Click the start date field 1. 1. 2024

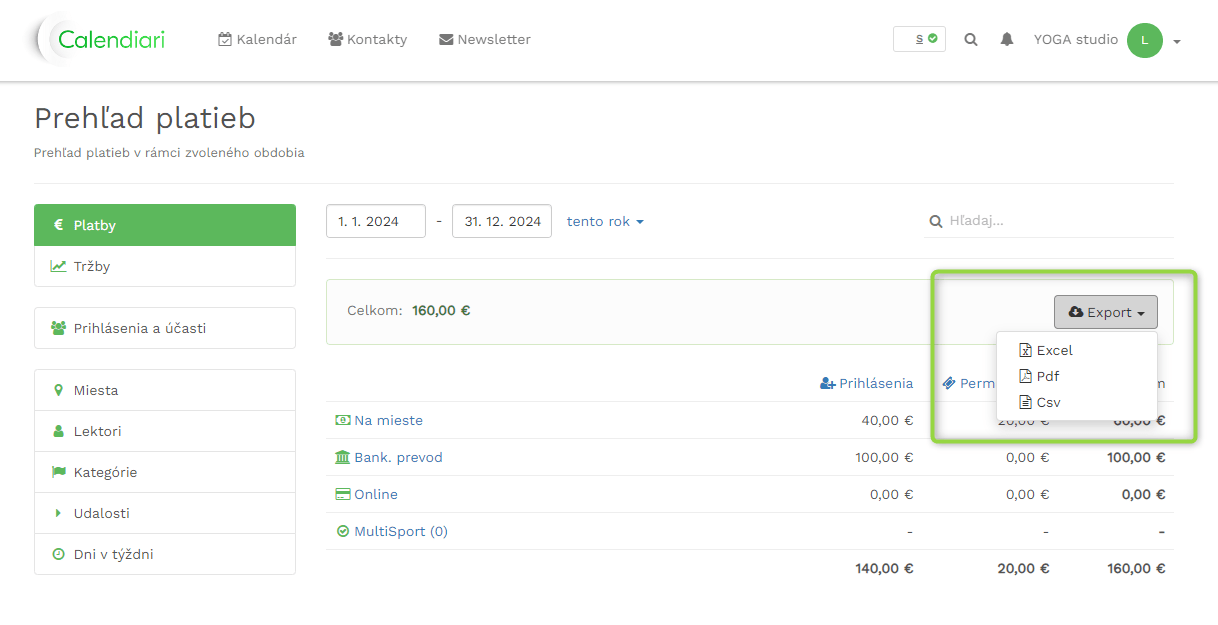pyautogui.click(x=376, y=221)
